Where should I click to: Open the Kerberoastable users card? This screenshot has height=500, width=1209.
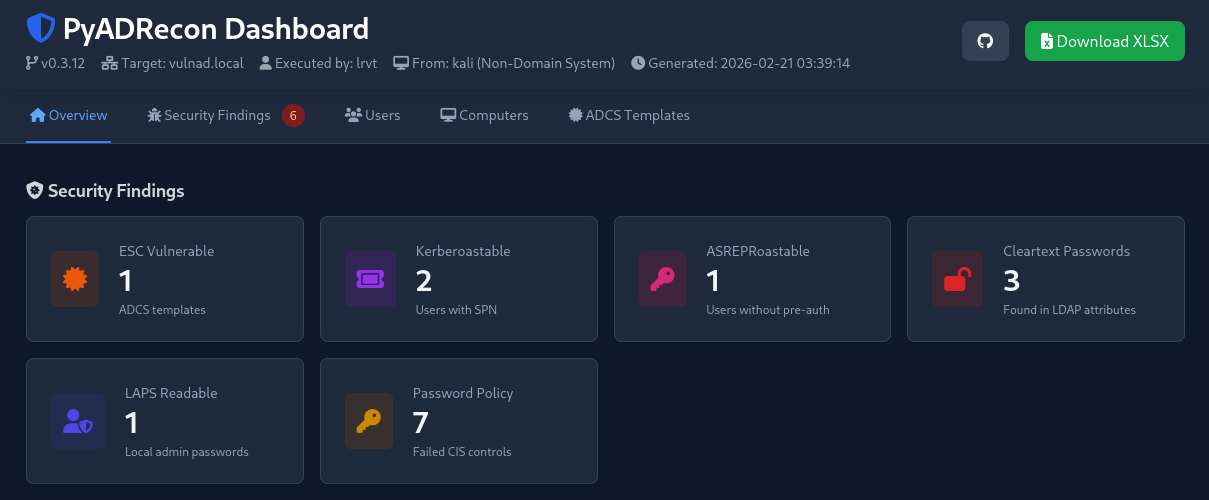(459, 279)
